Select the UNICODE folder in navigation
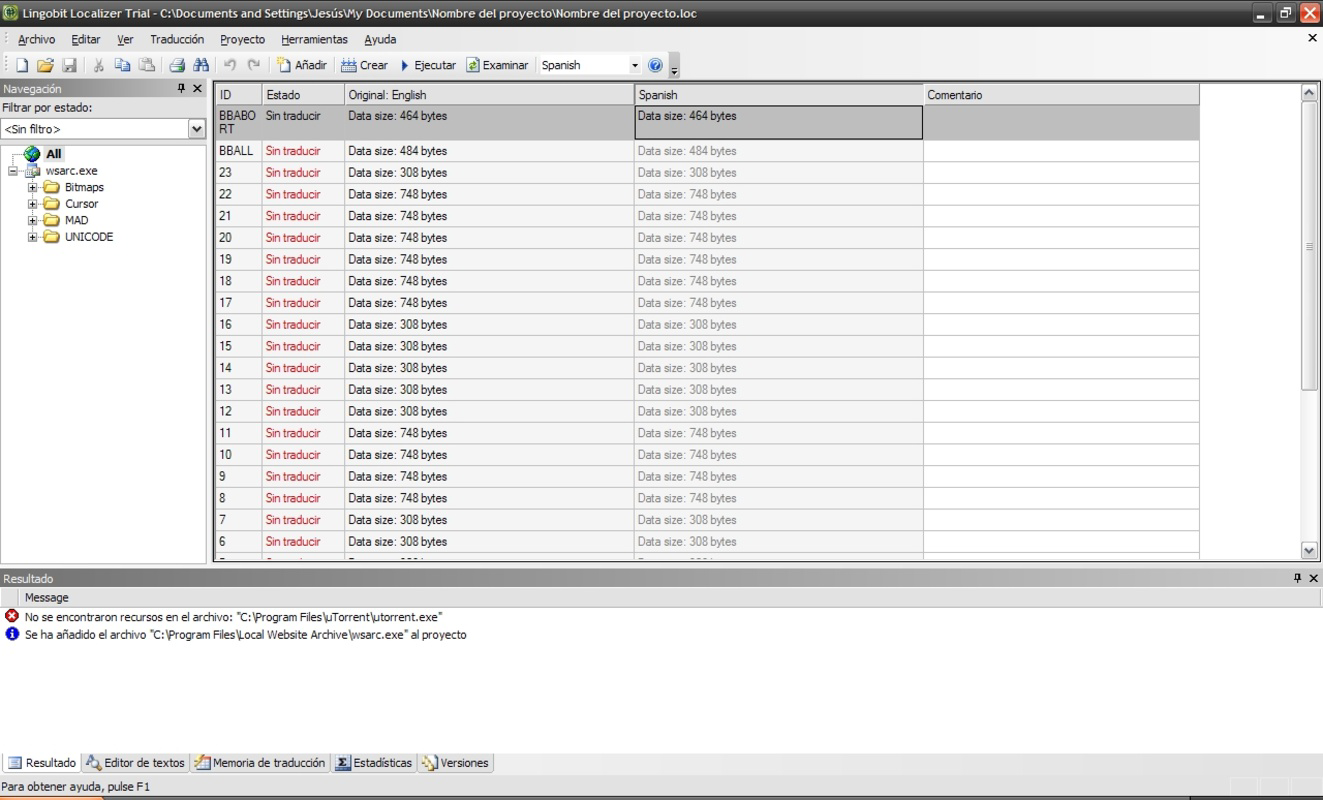Image resolution: width=1323 pixels, height=800 pixels. [x=89, y=236]
